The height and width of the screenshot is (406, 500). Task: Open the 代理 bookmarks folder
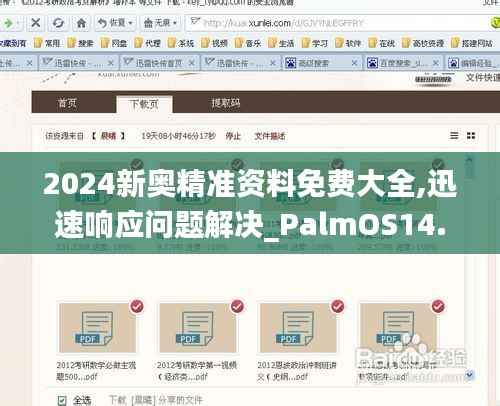pos(148,43)
